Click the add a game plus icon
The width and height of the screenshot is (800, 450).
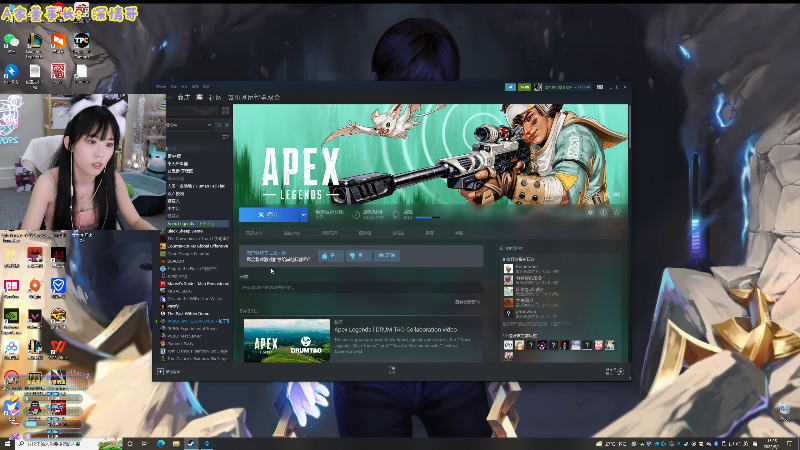160,372
